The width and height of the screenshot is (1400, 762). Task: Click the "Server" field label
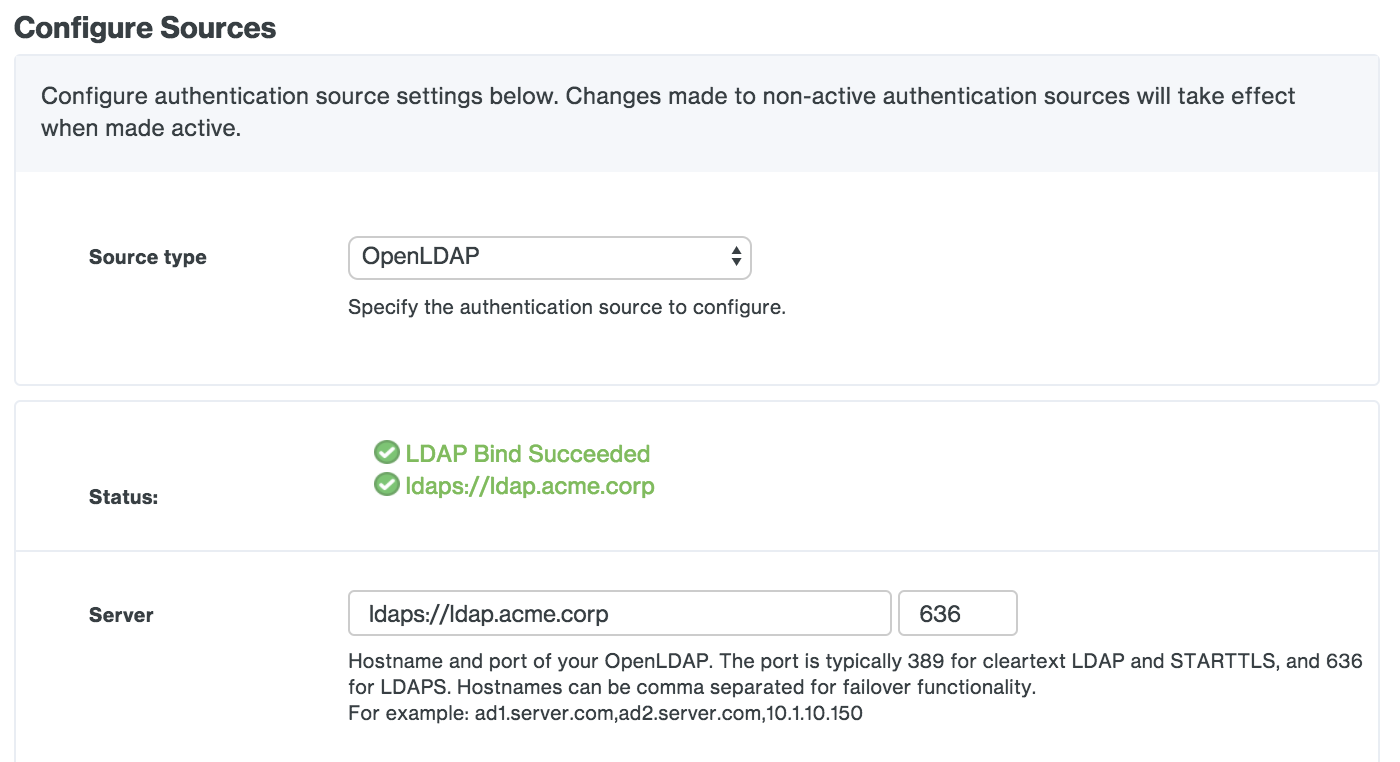(x=120, y=614)
